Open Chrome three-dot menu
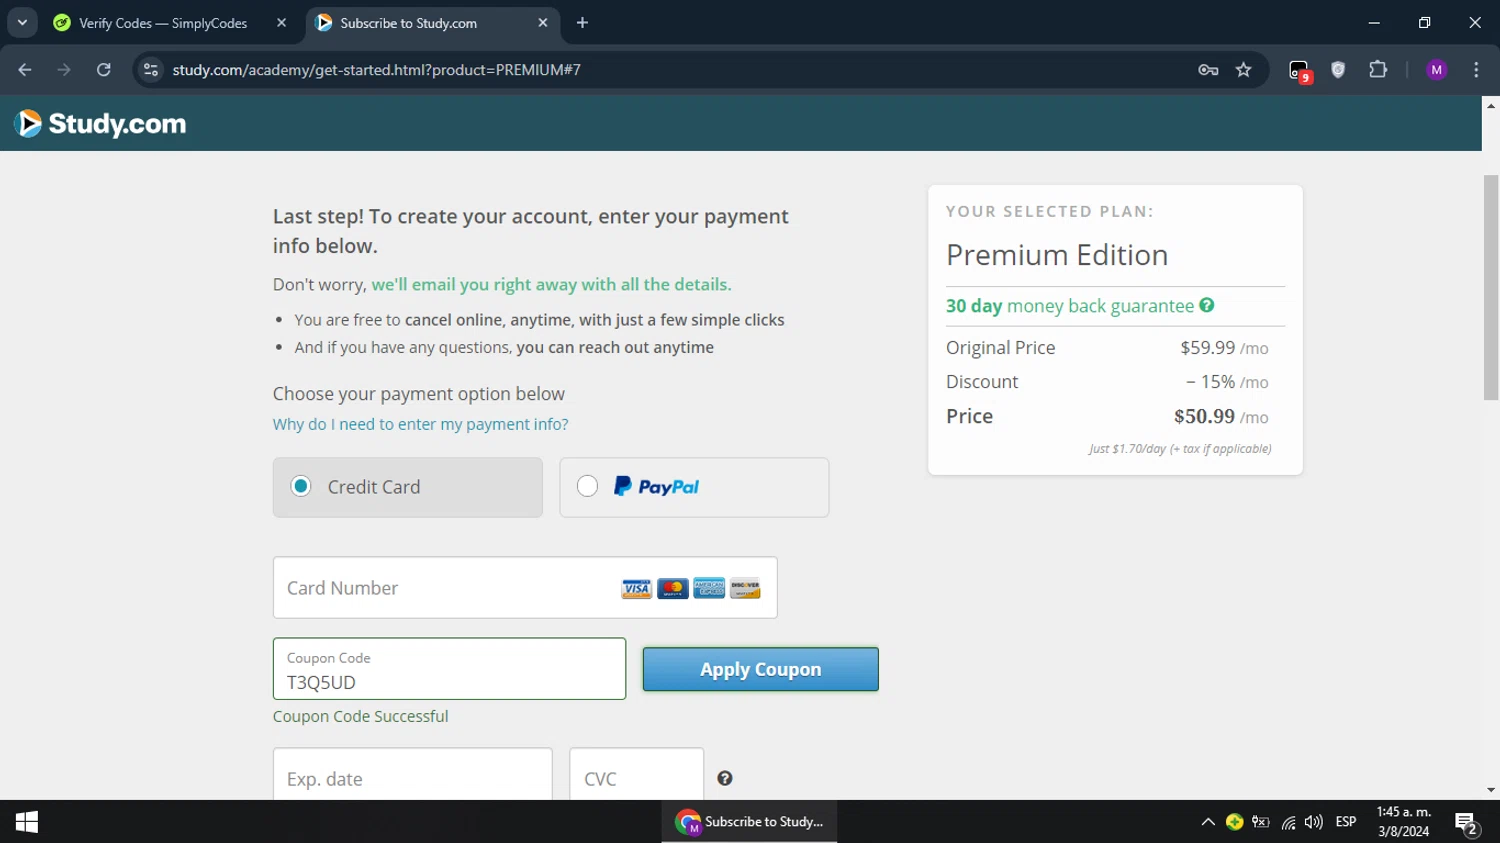1500x843 pixels. (1476, 70)
